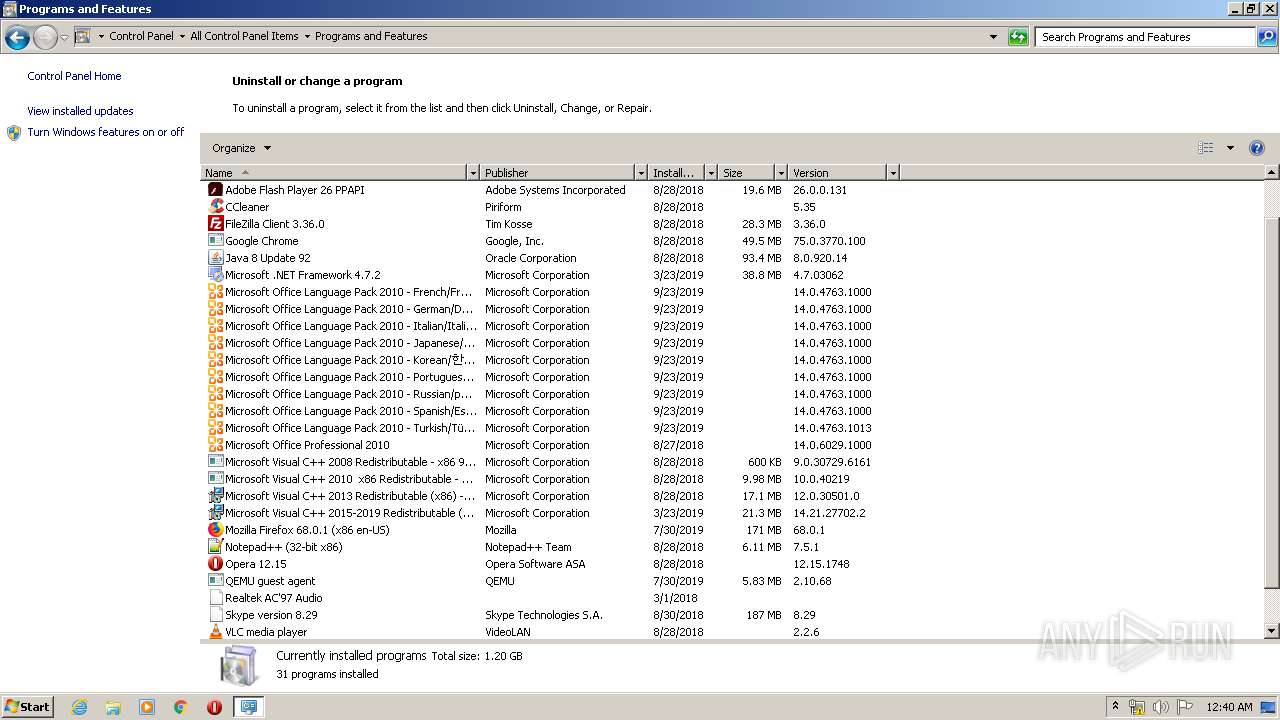Click the list scrollbar down arrow

1272,632
